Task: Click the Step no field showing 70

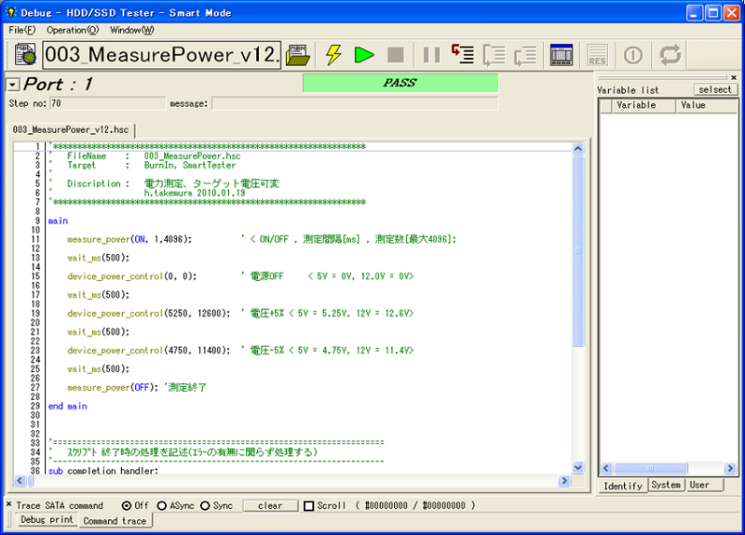Action: tap(108, 103)
